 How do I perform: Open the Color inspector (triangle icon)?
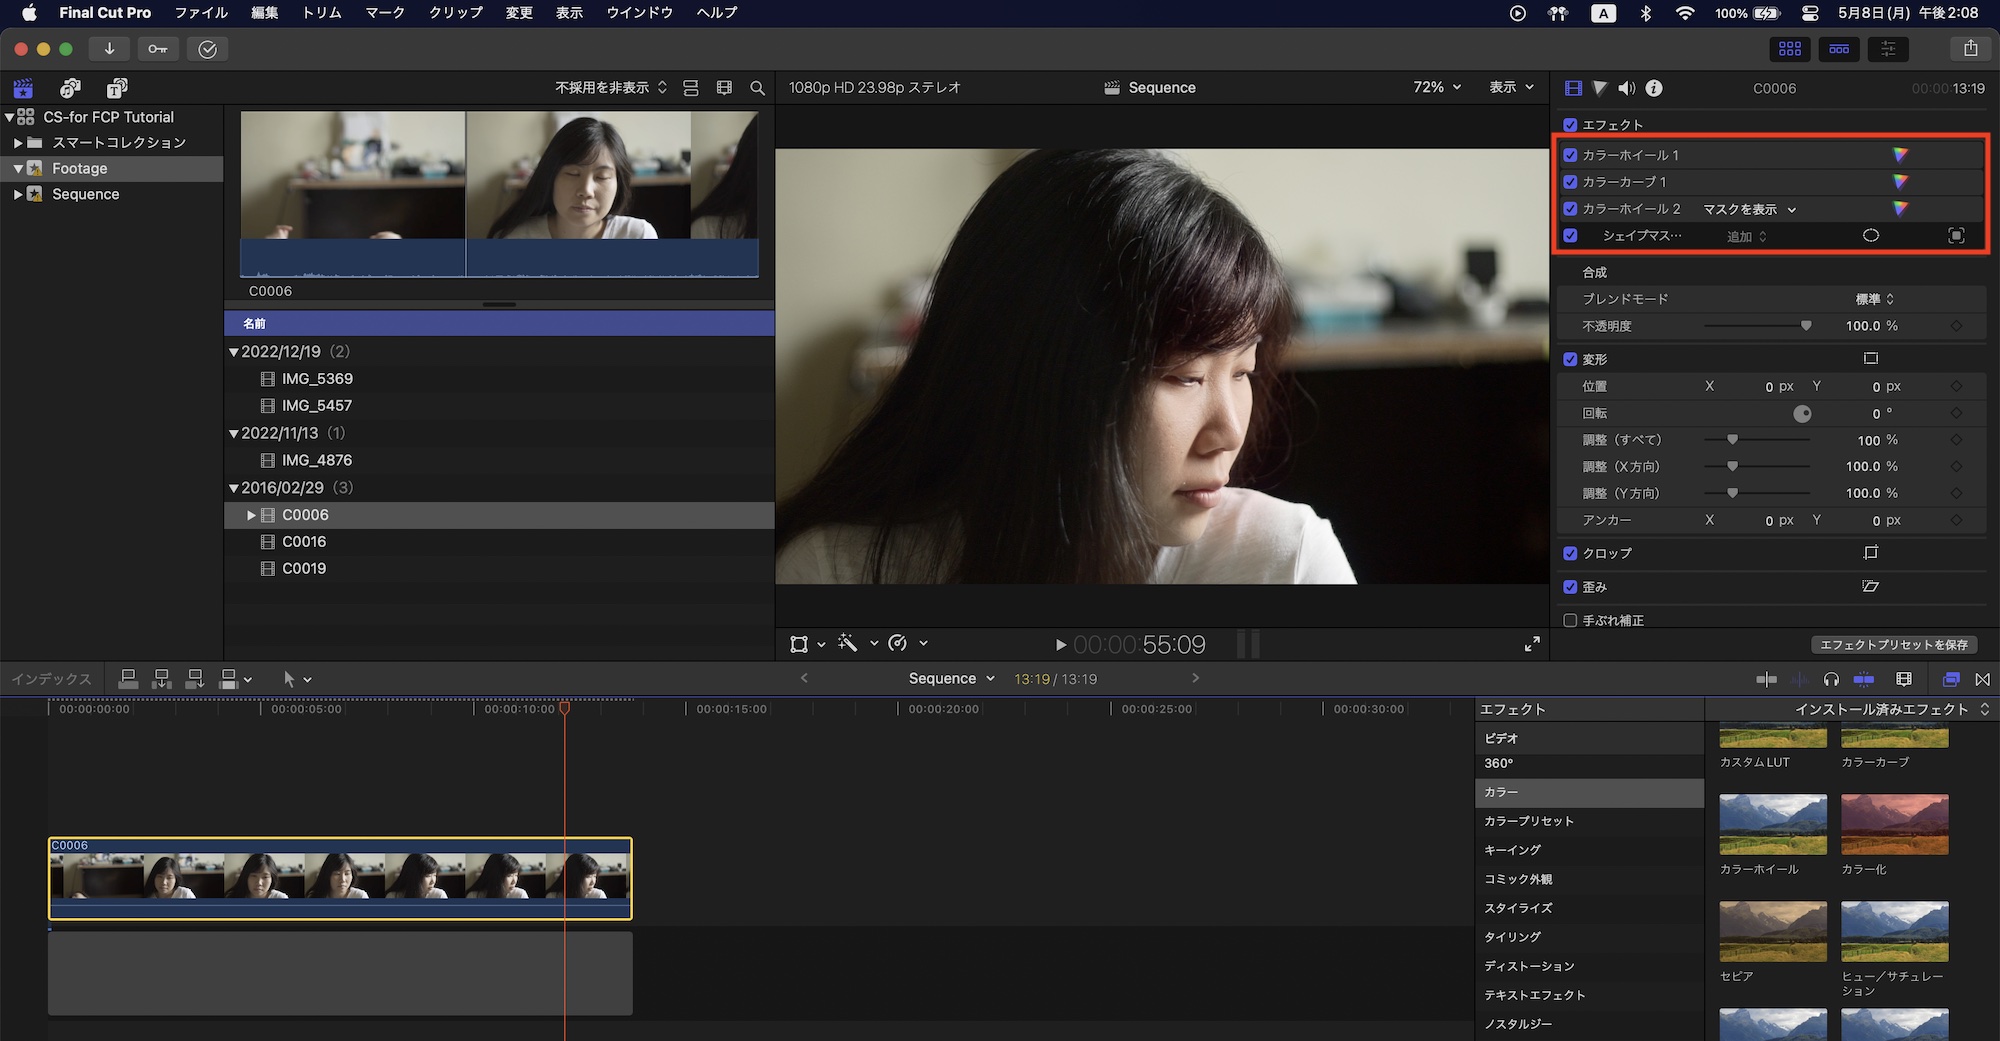click(x=1600, y=88)
